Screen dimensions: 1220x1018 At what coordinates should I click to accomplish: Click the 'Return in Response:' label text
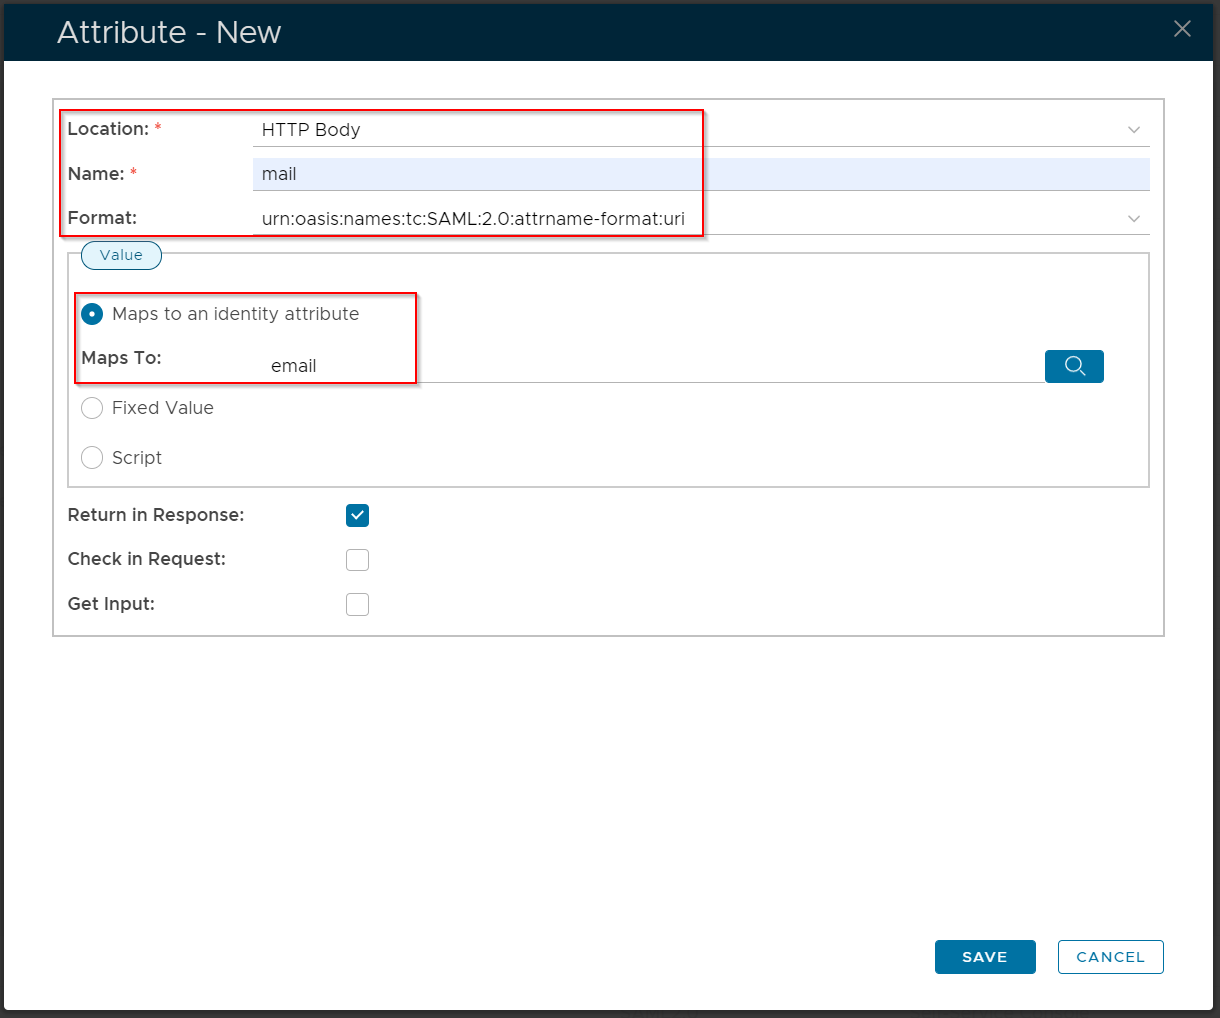click(x=156, y=515)
